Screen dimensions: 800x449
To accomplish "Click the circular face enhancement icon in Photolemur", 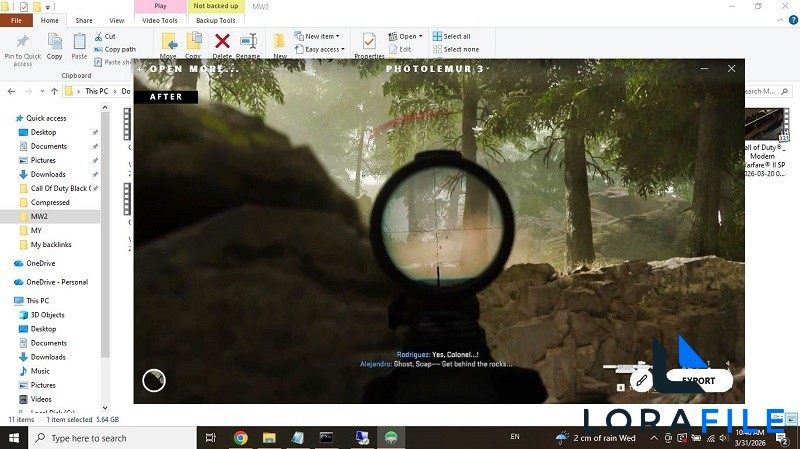I will coord(154,381).
